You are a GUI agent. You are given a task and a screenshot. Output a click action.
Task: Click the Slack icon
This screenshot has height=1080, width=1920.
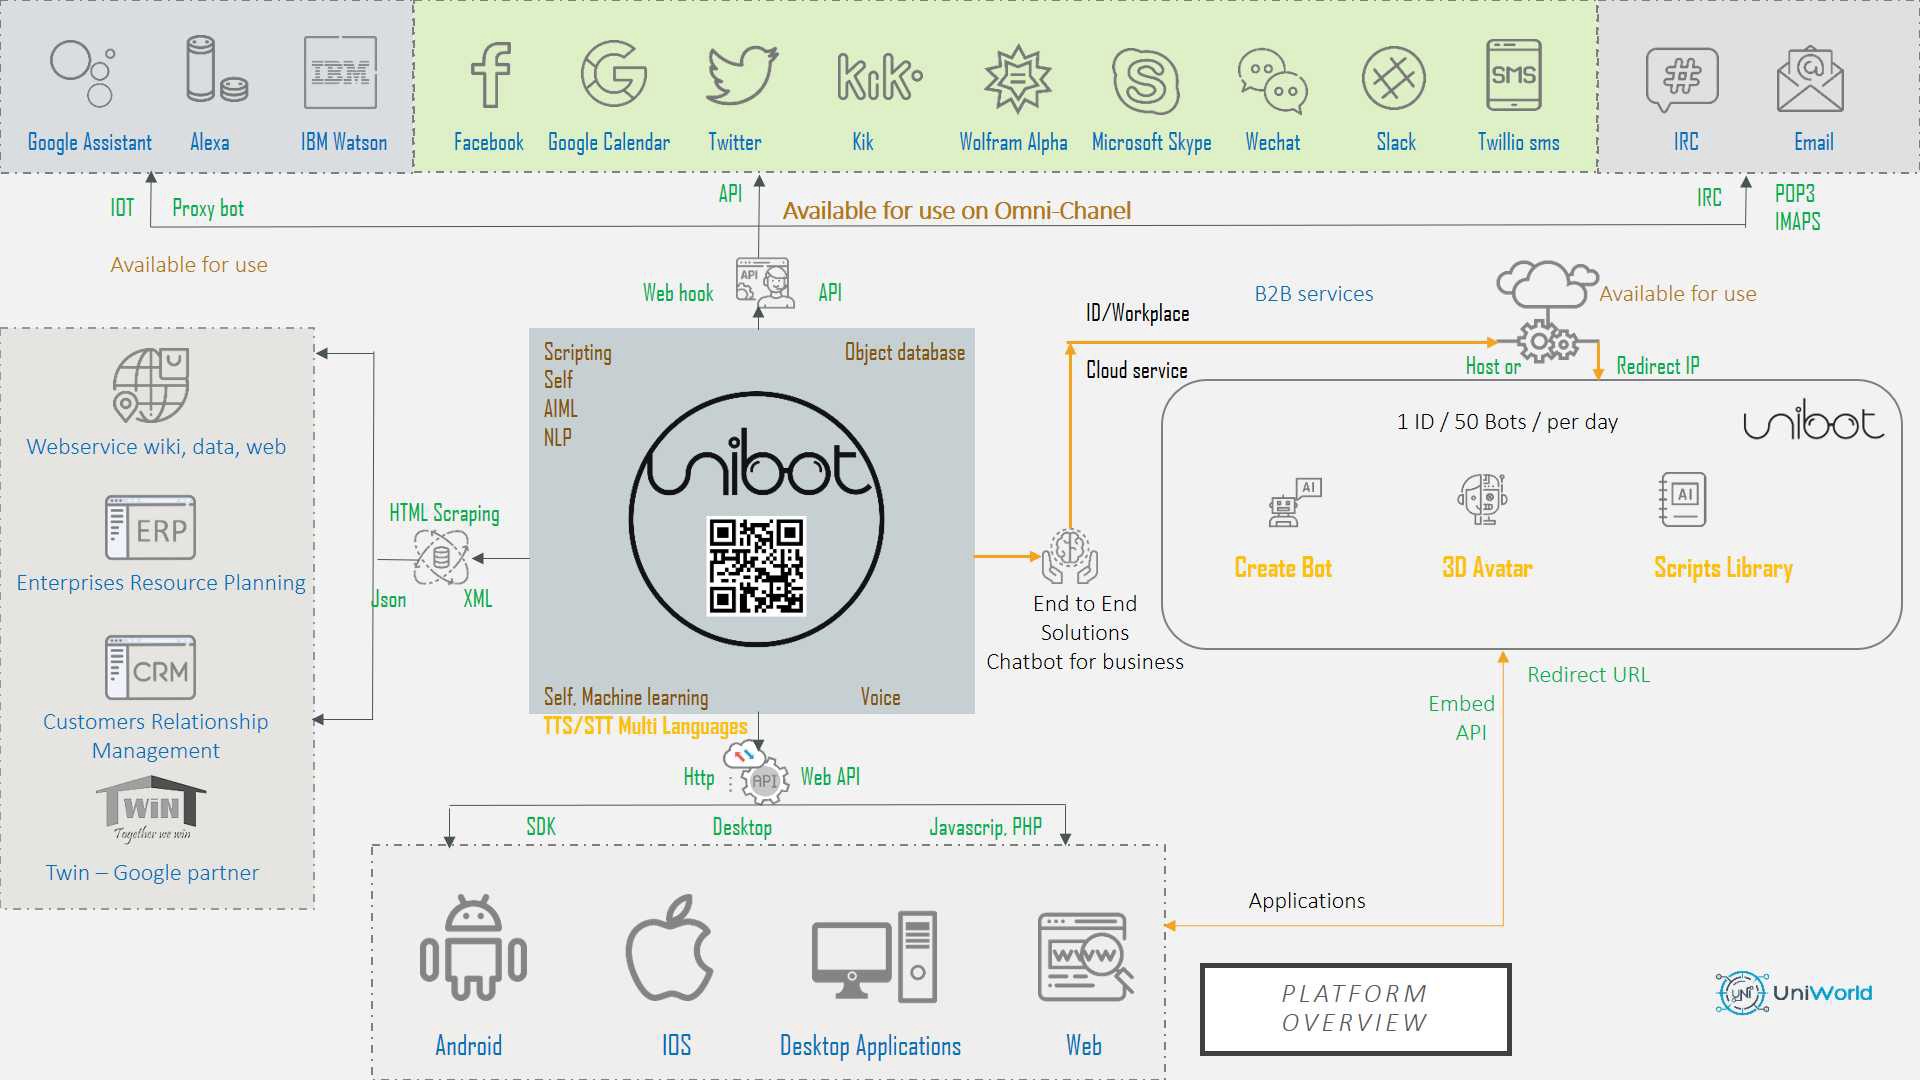tap(1394, 77)
